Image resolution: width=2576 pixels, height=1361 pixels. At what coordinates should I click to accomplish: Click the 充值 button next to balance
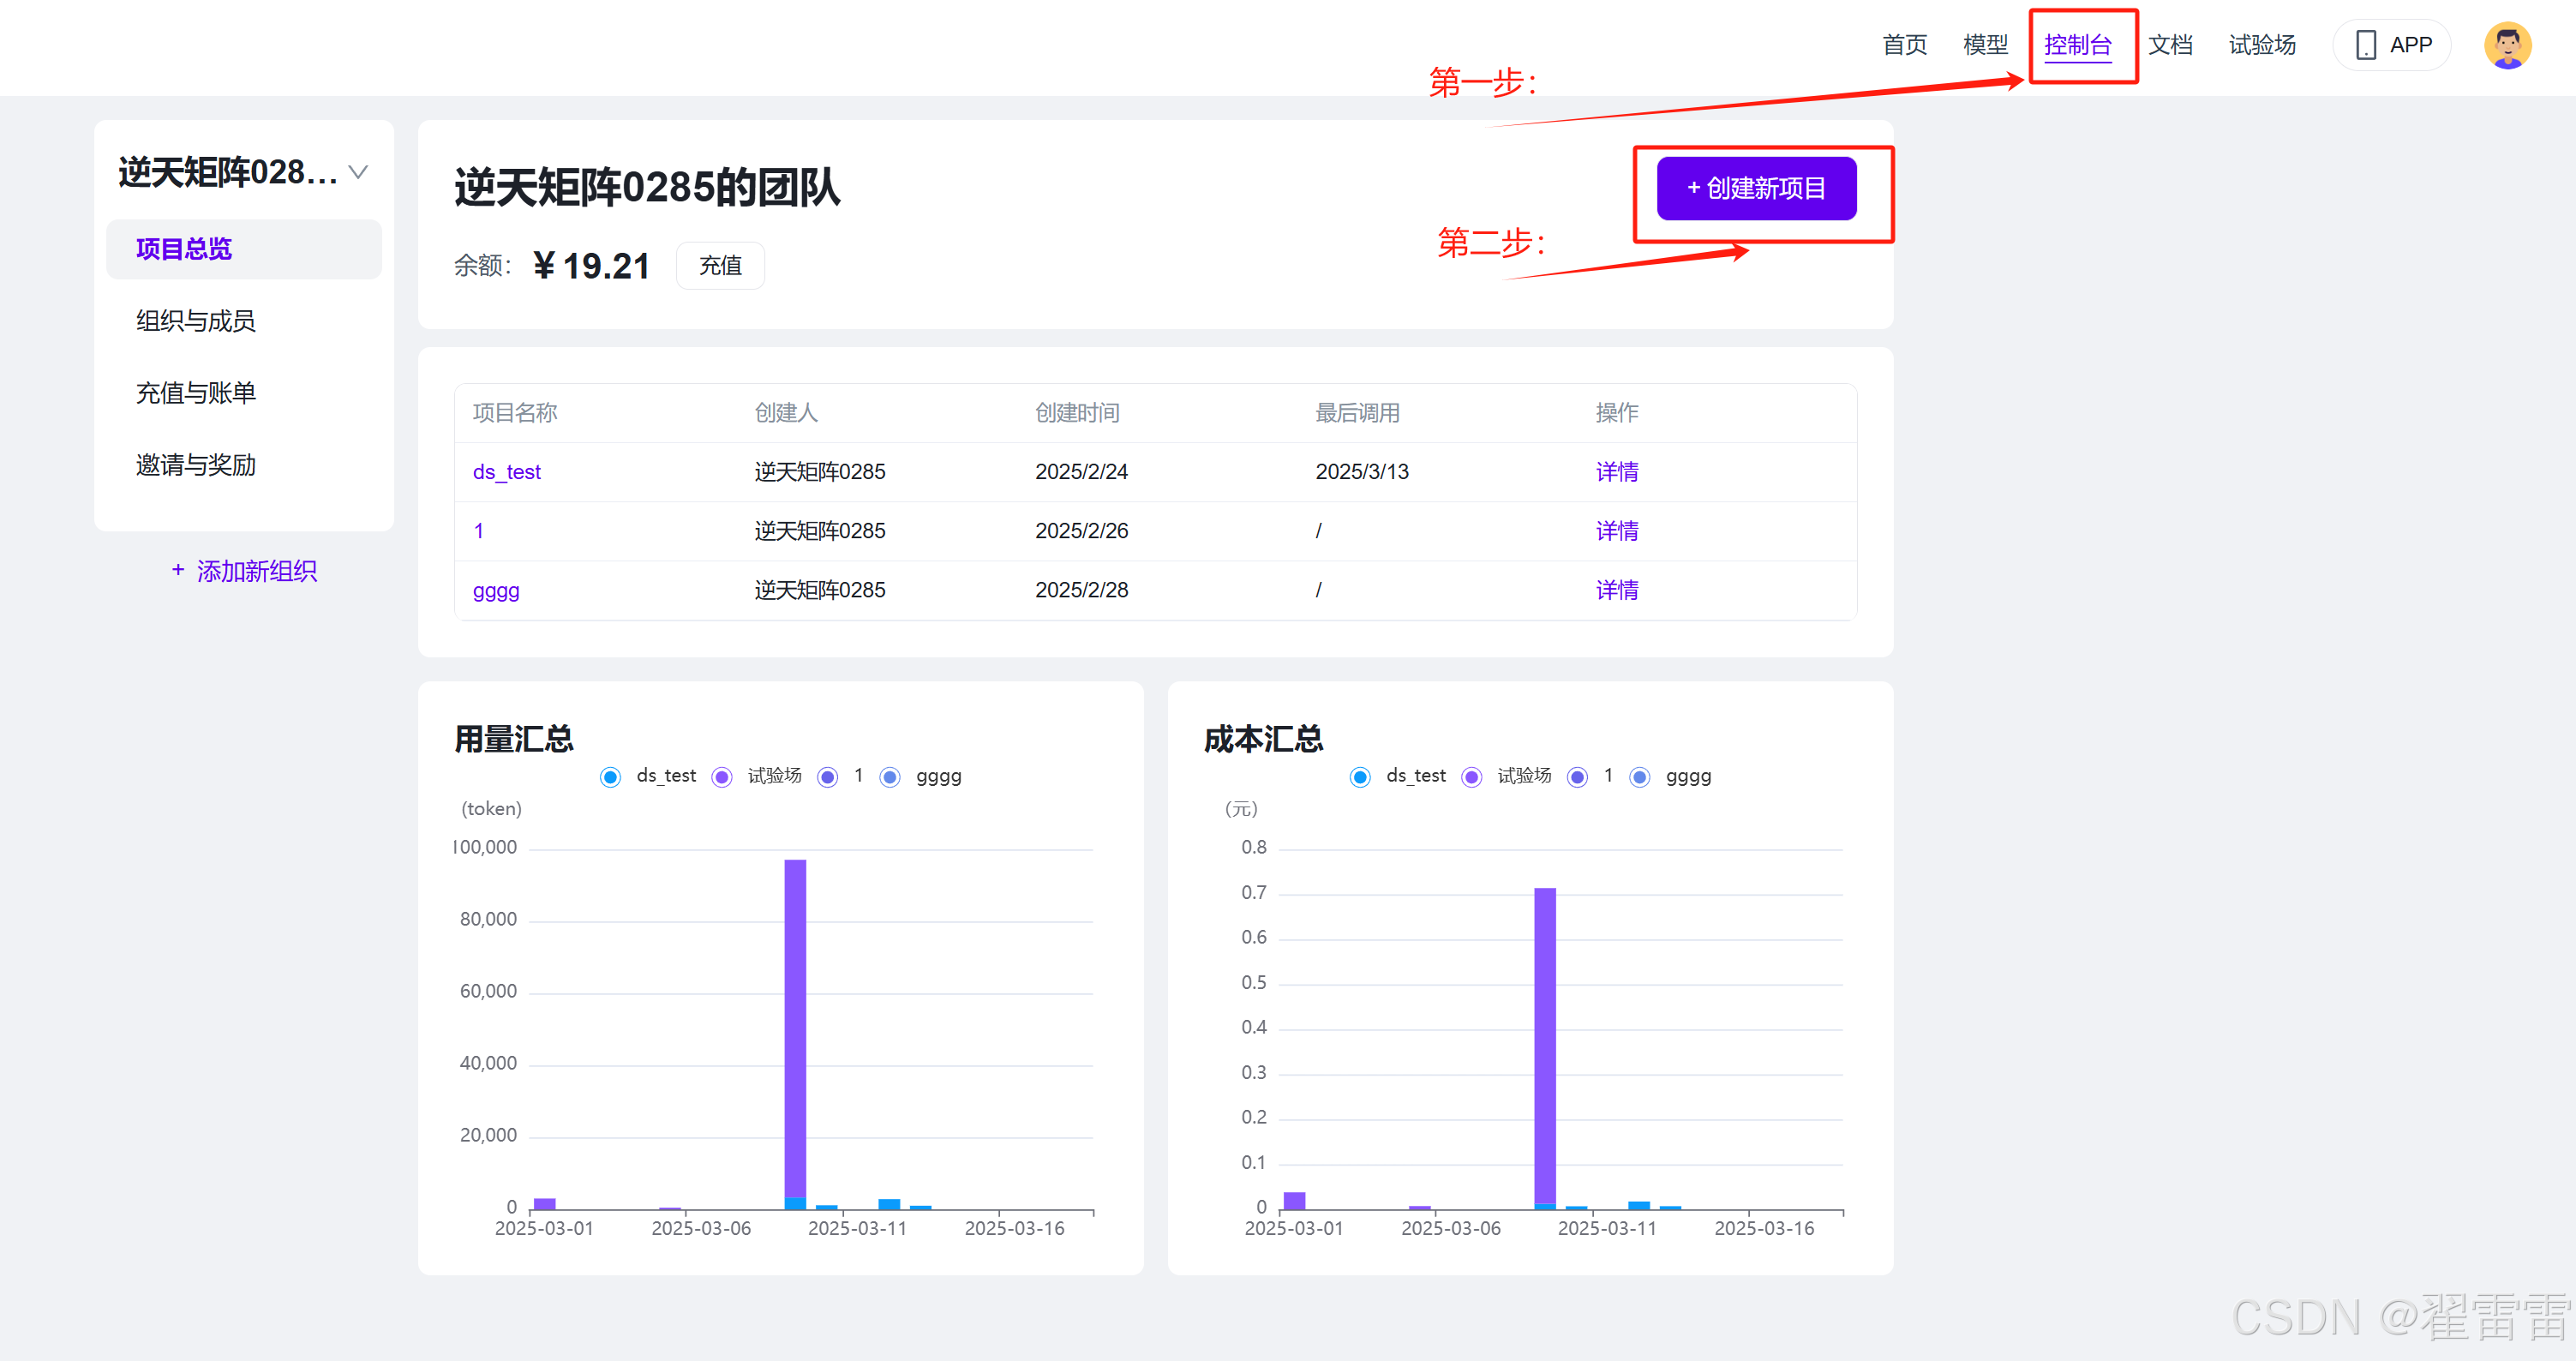(x=720, y=266)
